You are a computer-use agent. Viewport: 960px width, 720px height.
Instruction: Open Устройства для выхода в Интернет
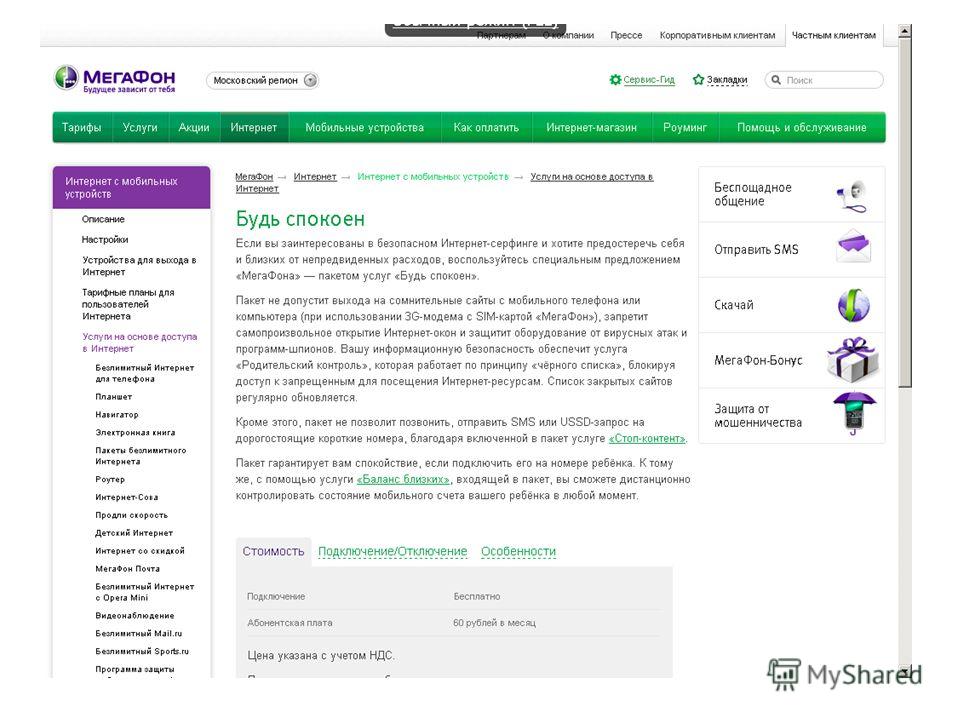[x=139, y=266]
